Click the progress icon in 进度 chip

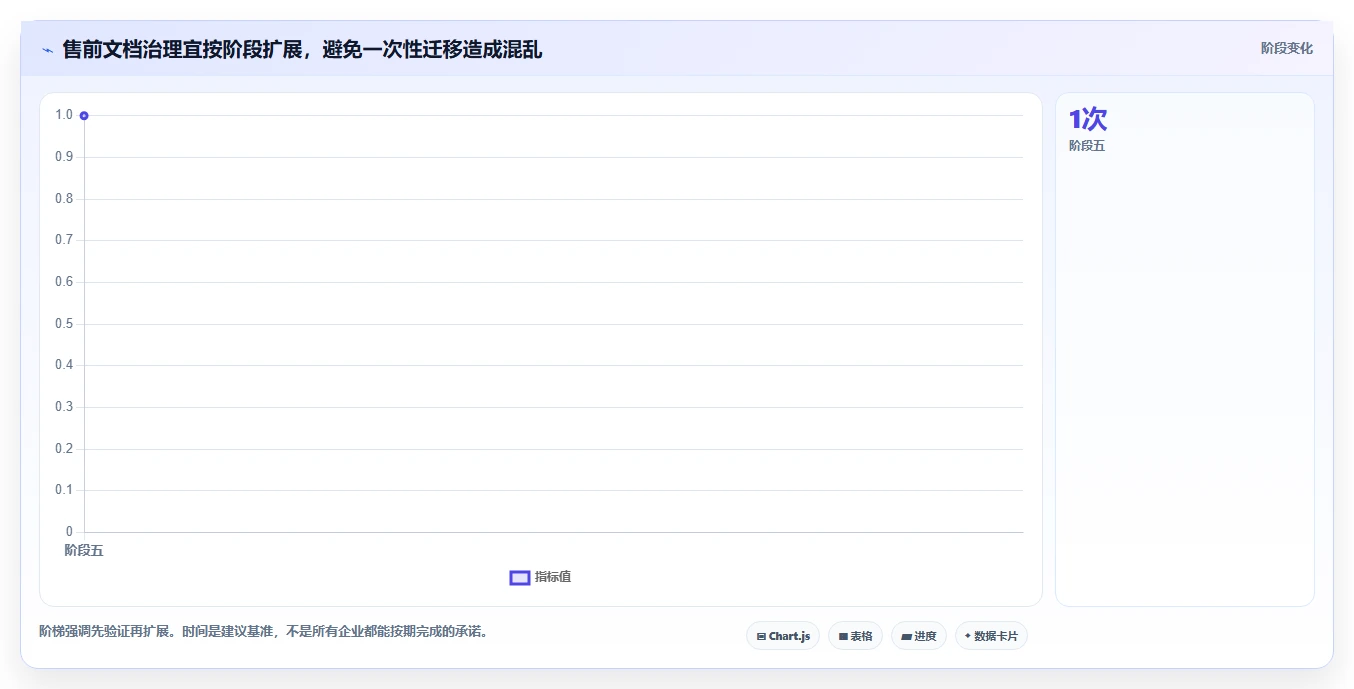coord(906,637)
